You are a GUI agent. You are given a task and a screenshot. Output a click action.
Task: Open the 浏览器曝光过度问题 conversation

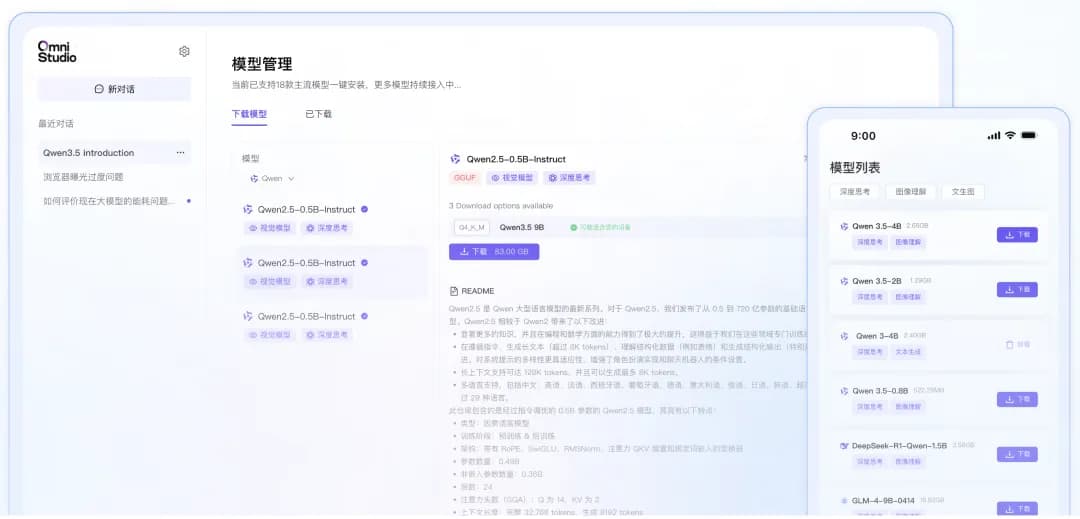pyautogui.click(x=83, y=177)
